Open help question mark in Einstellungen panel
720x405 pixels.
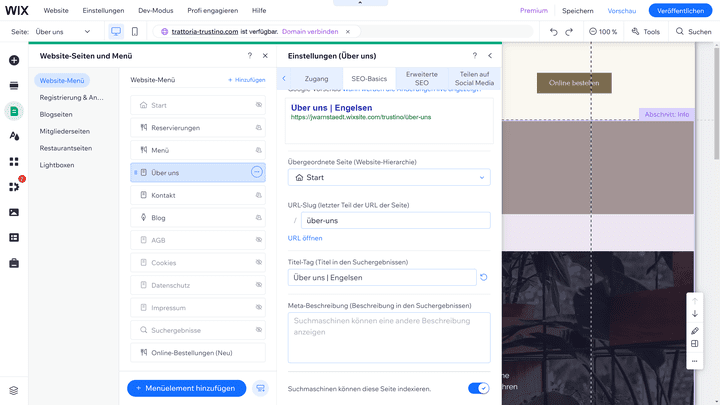[x=474, y=56]
